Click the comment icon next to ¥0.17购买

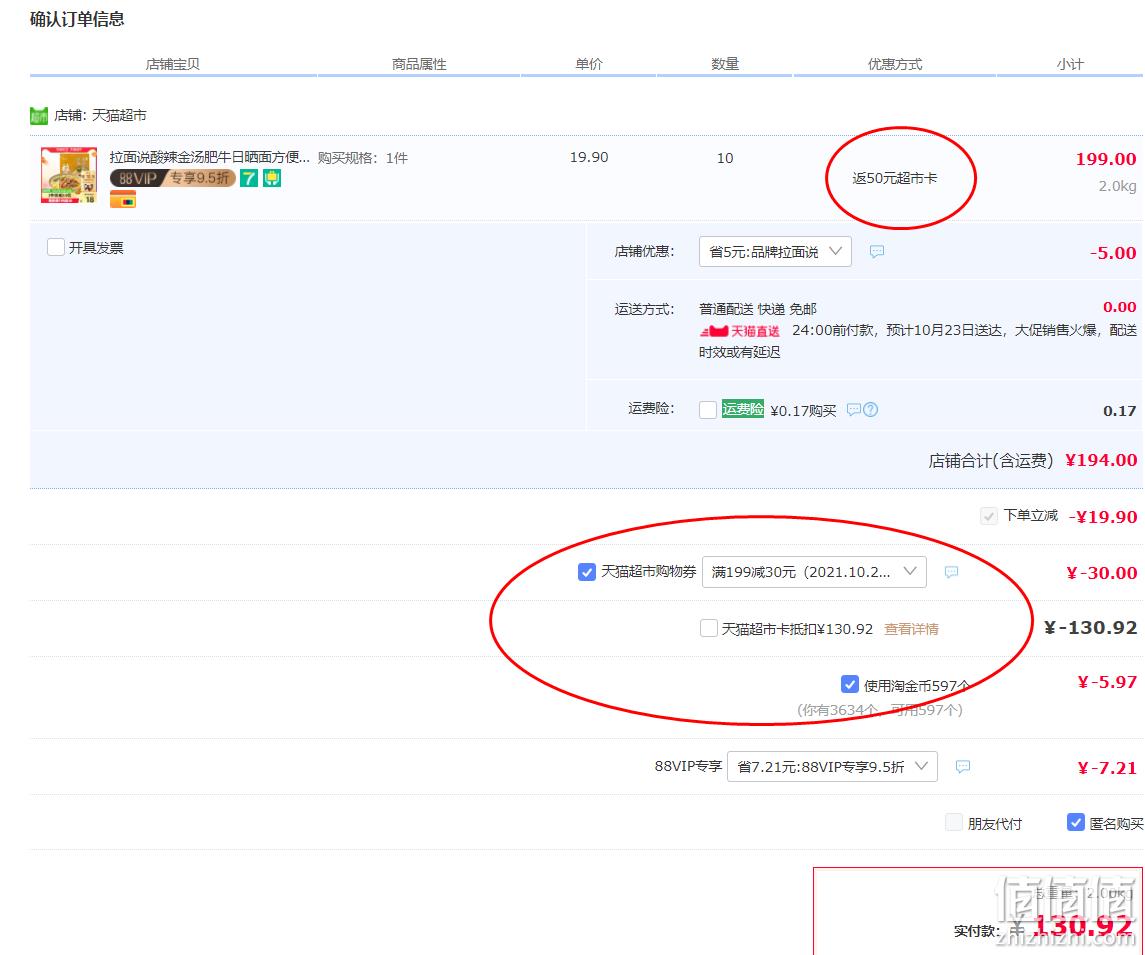(x=853, y=410)
